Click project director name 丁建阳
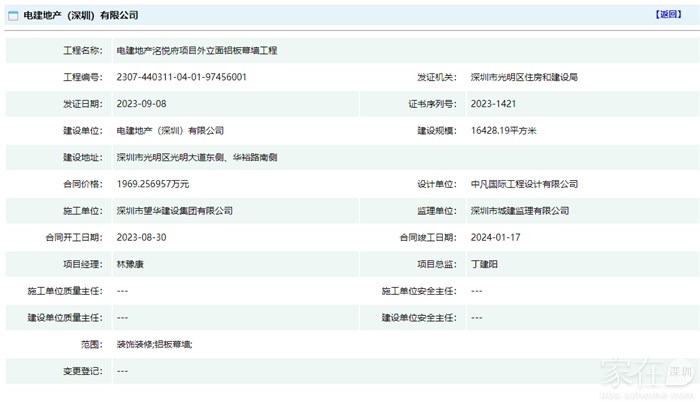The width and height of the screenshot is (700, 402). point(485,264)
